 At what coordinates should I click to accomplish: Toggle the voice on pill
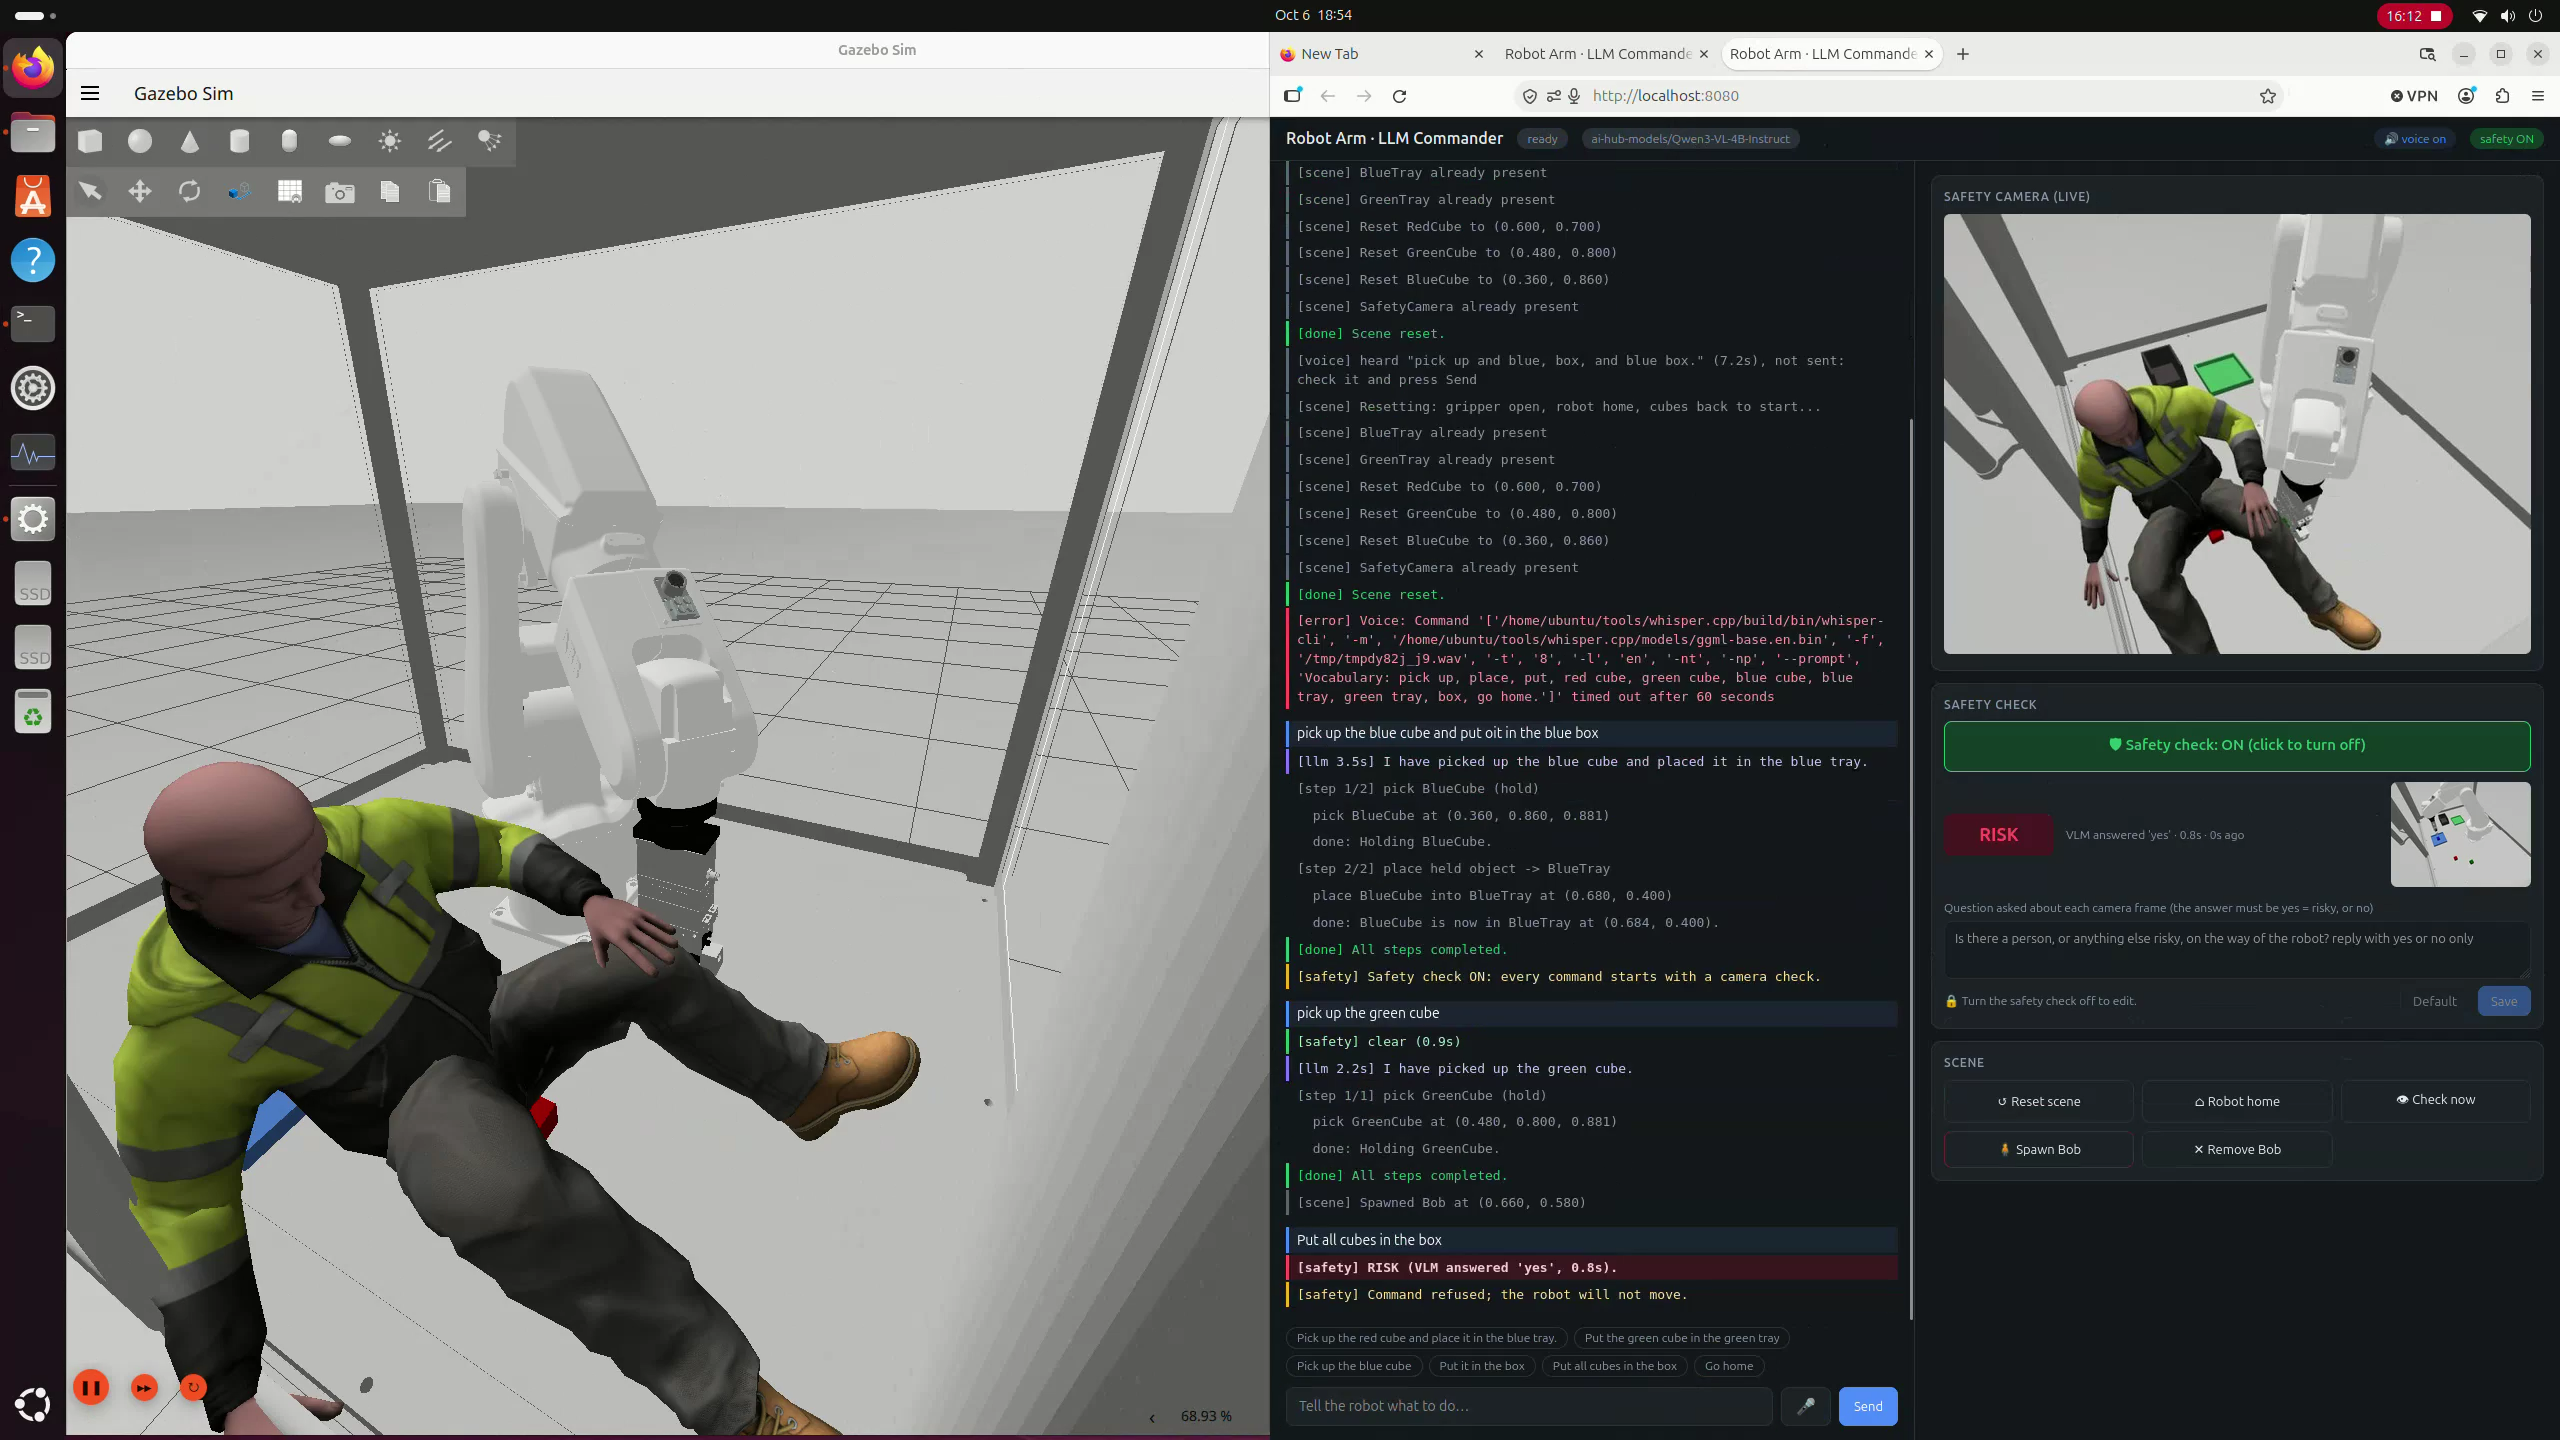pyautogui.click(x=2415, y=139)
